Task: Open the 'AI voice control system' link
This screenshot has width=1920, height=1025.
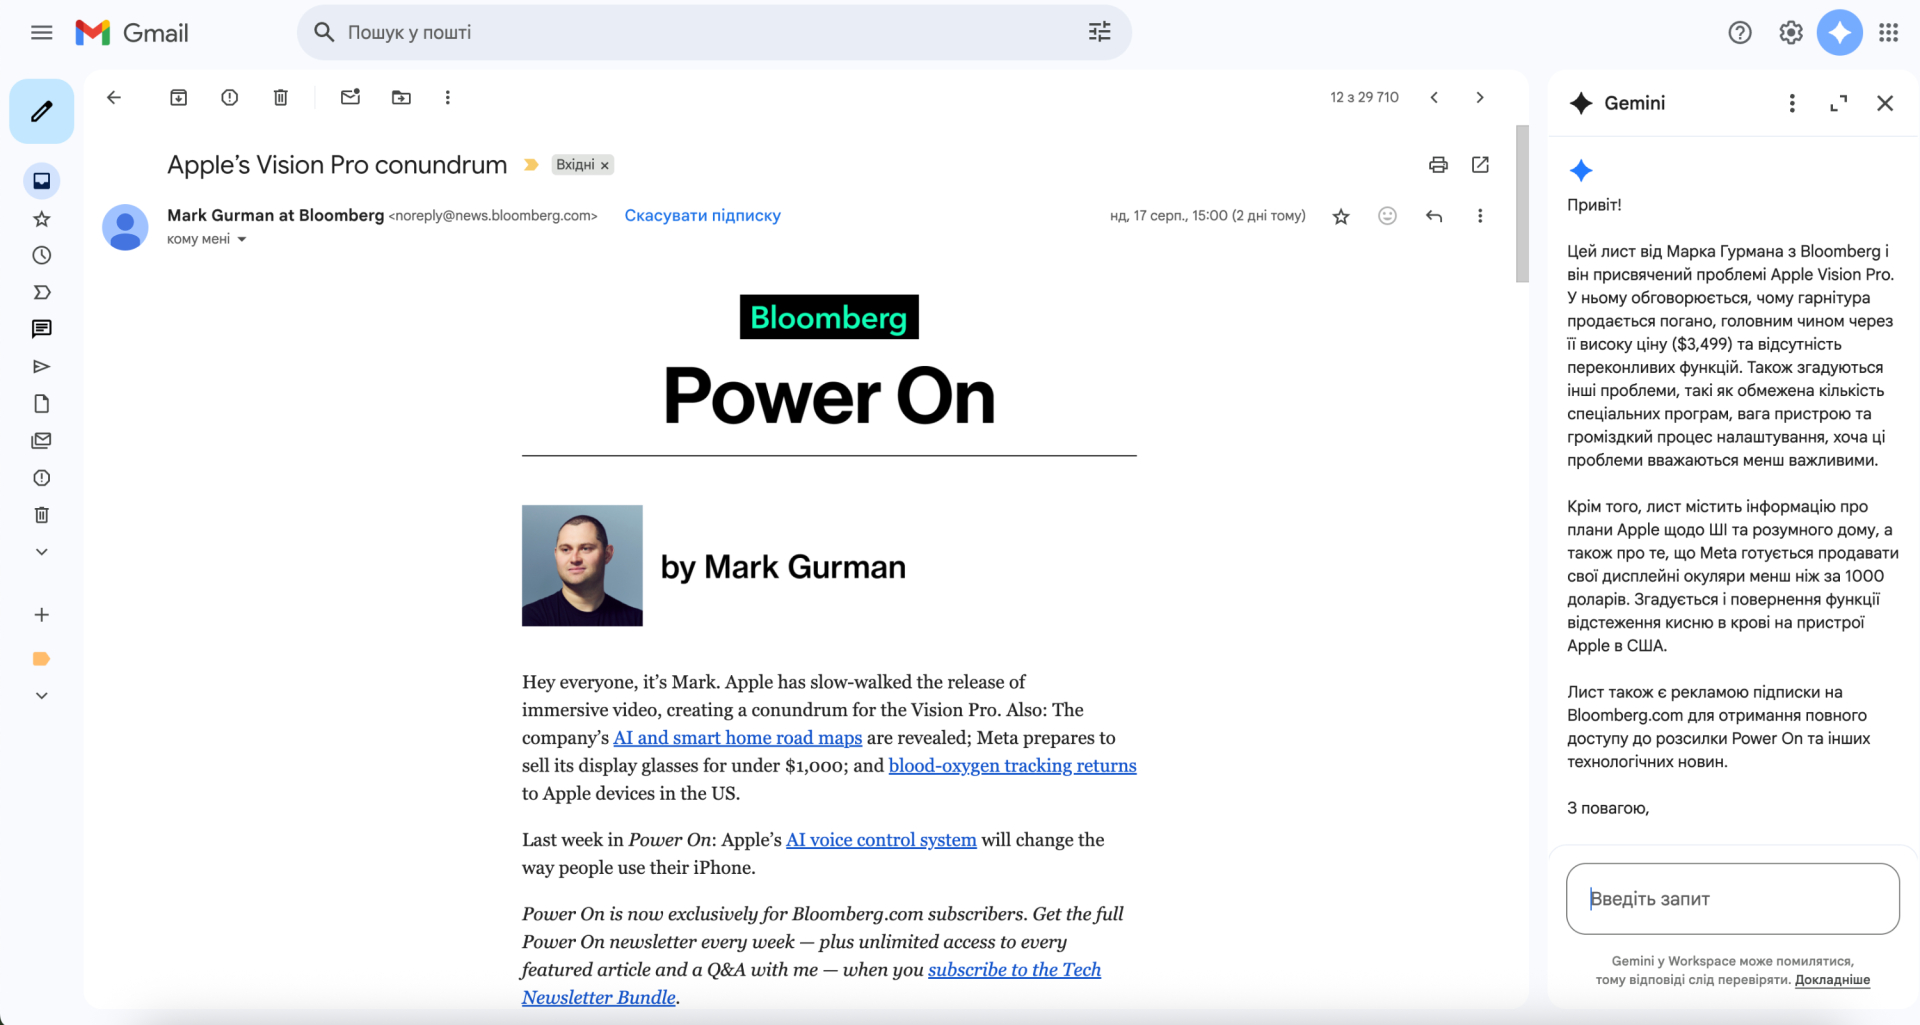Action: pyautogui.click(x=880, y=840)
